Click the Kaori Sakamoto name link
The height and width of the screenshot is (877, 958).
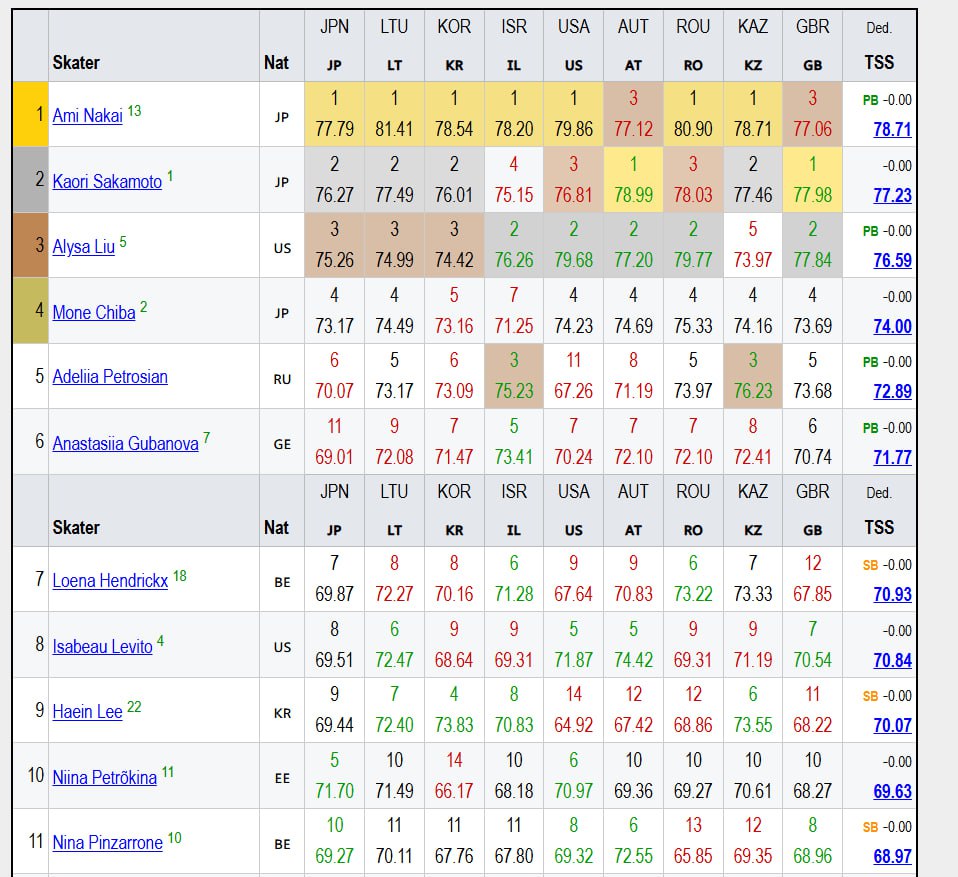(107, 182)
